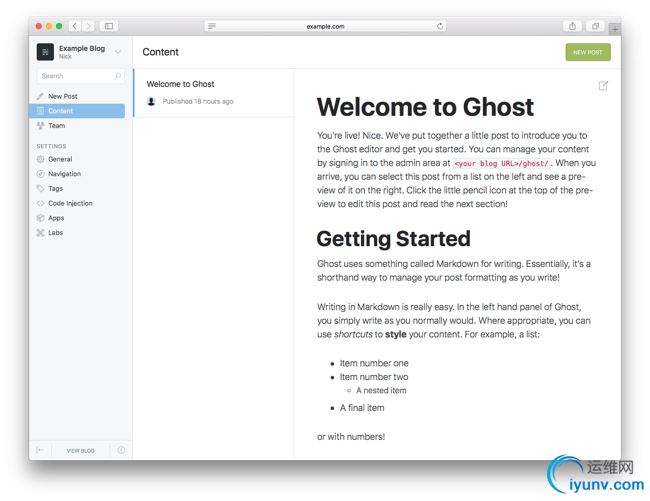Click the <your blog URL>/ghost/ code text
Viewport: 650px width, 501px height.
click(x=501, y=163)
